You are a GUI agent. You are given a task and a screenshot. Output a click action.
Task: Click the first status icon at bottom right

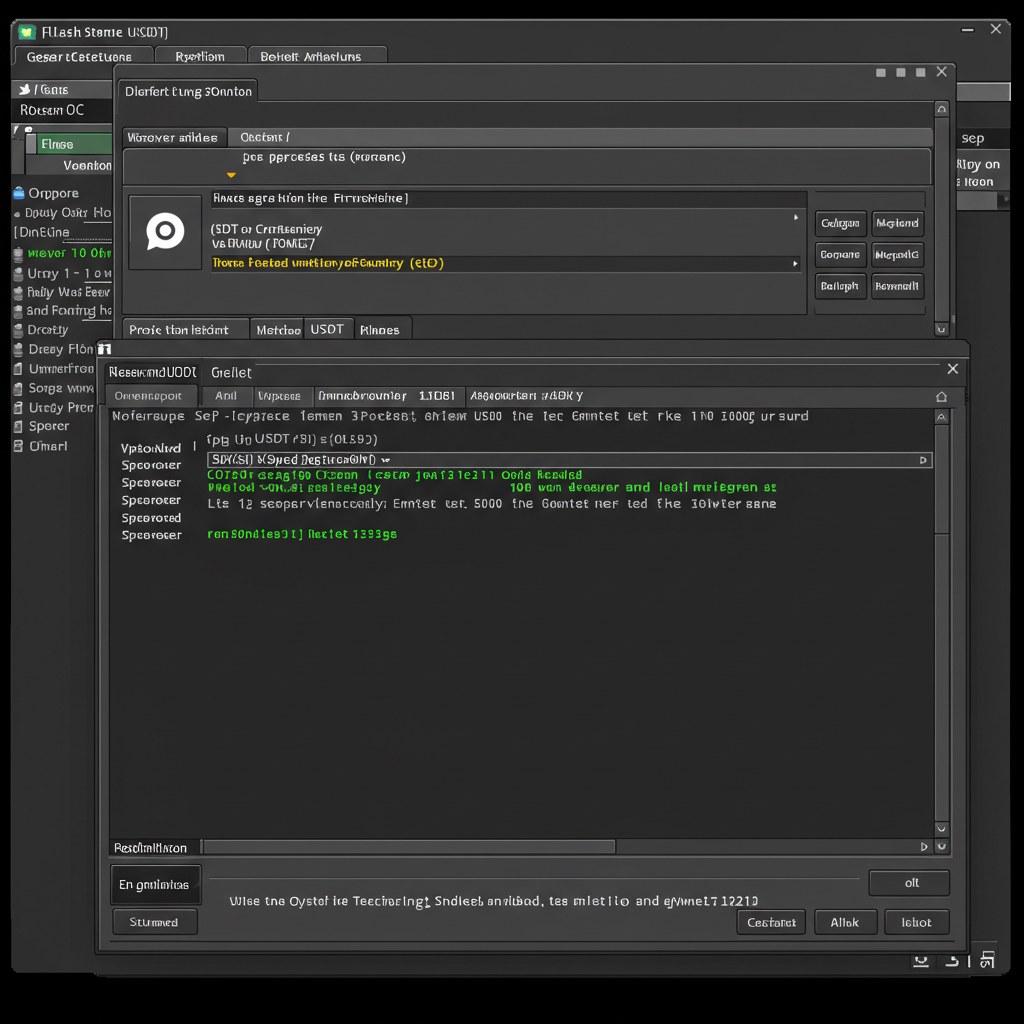click(x=921, y=961)
